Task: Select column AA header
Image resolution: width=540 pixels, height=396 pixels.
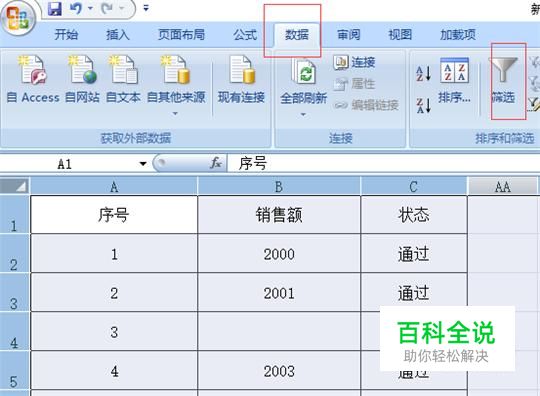Action: 502,187
